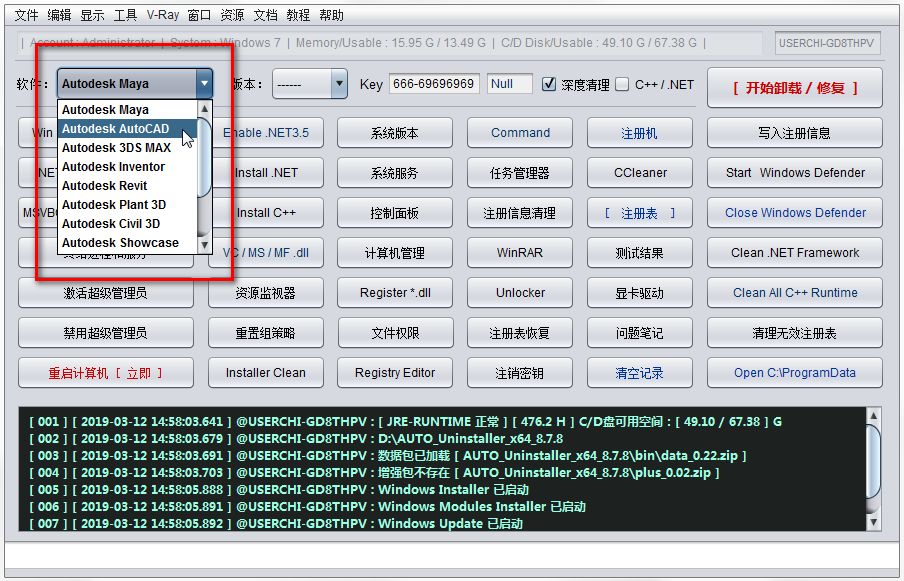This screenshot has height=581, width=904.
Task: Open 注册机 button
Action: (x=639, y=133)
